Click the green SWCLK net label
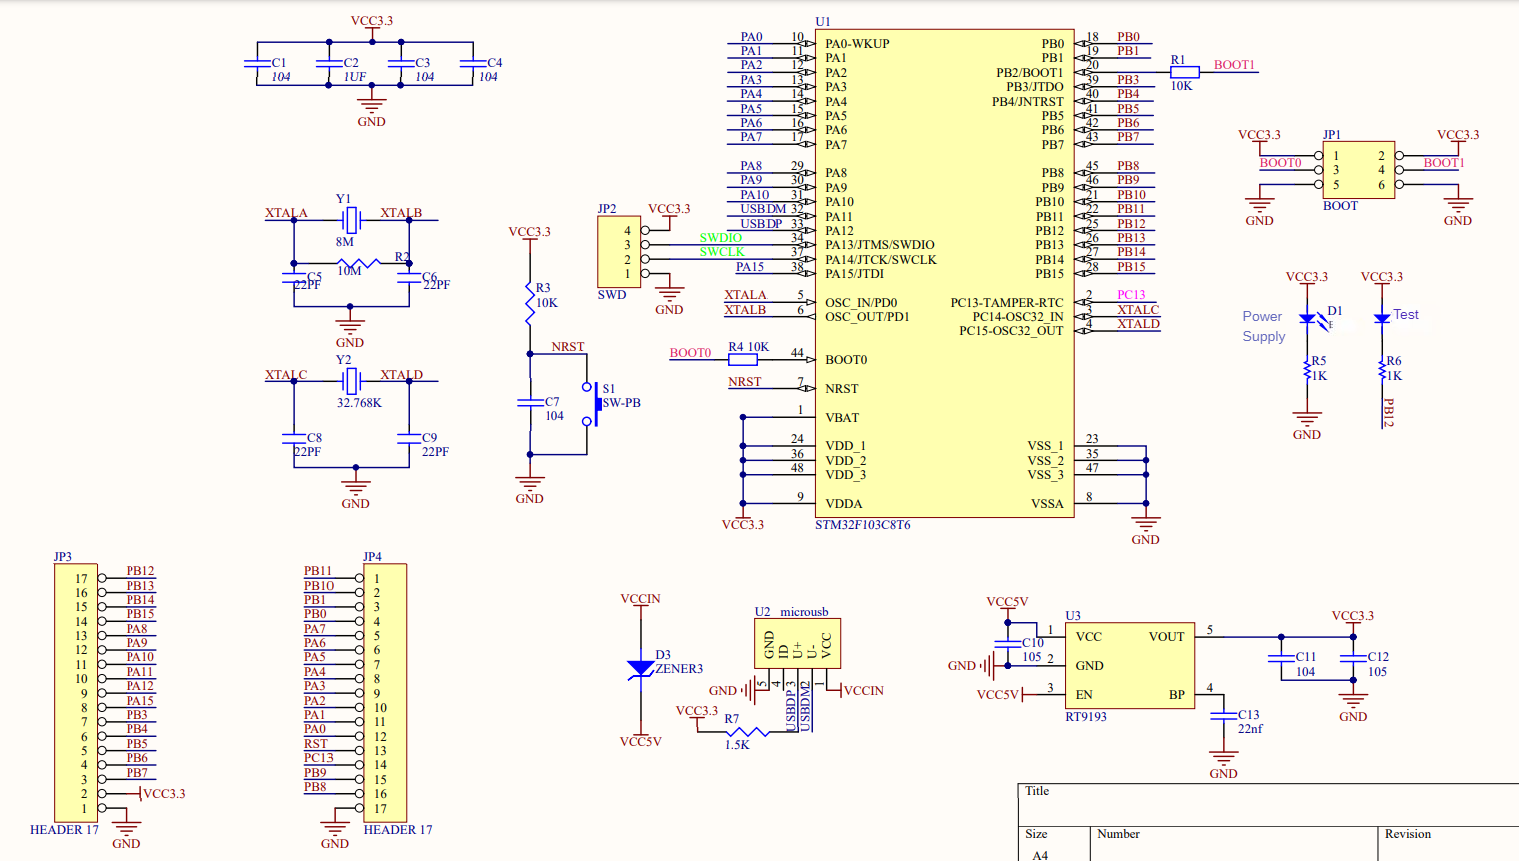This screenshot has height=861, width=1519. pos(722,252)
